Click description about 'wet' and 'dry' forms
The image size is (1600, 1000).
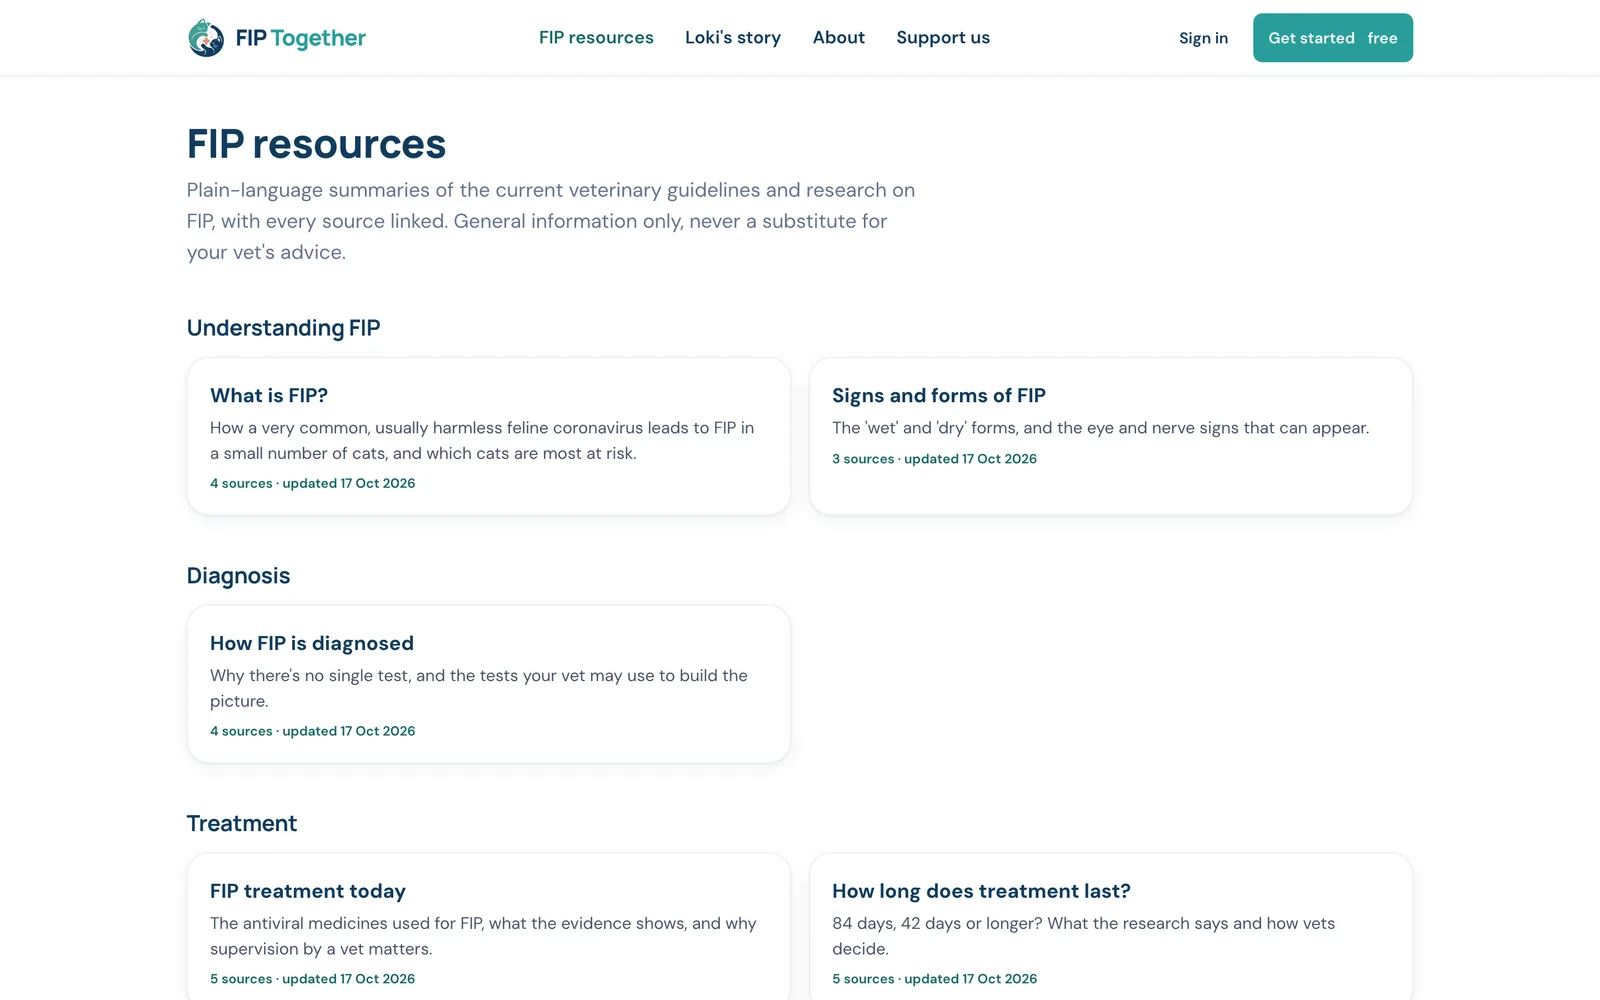(1100, 428)
